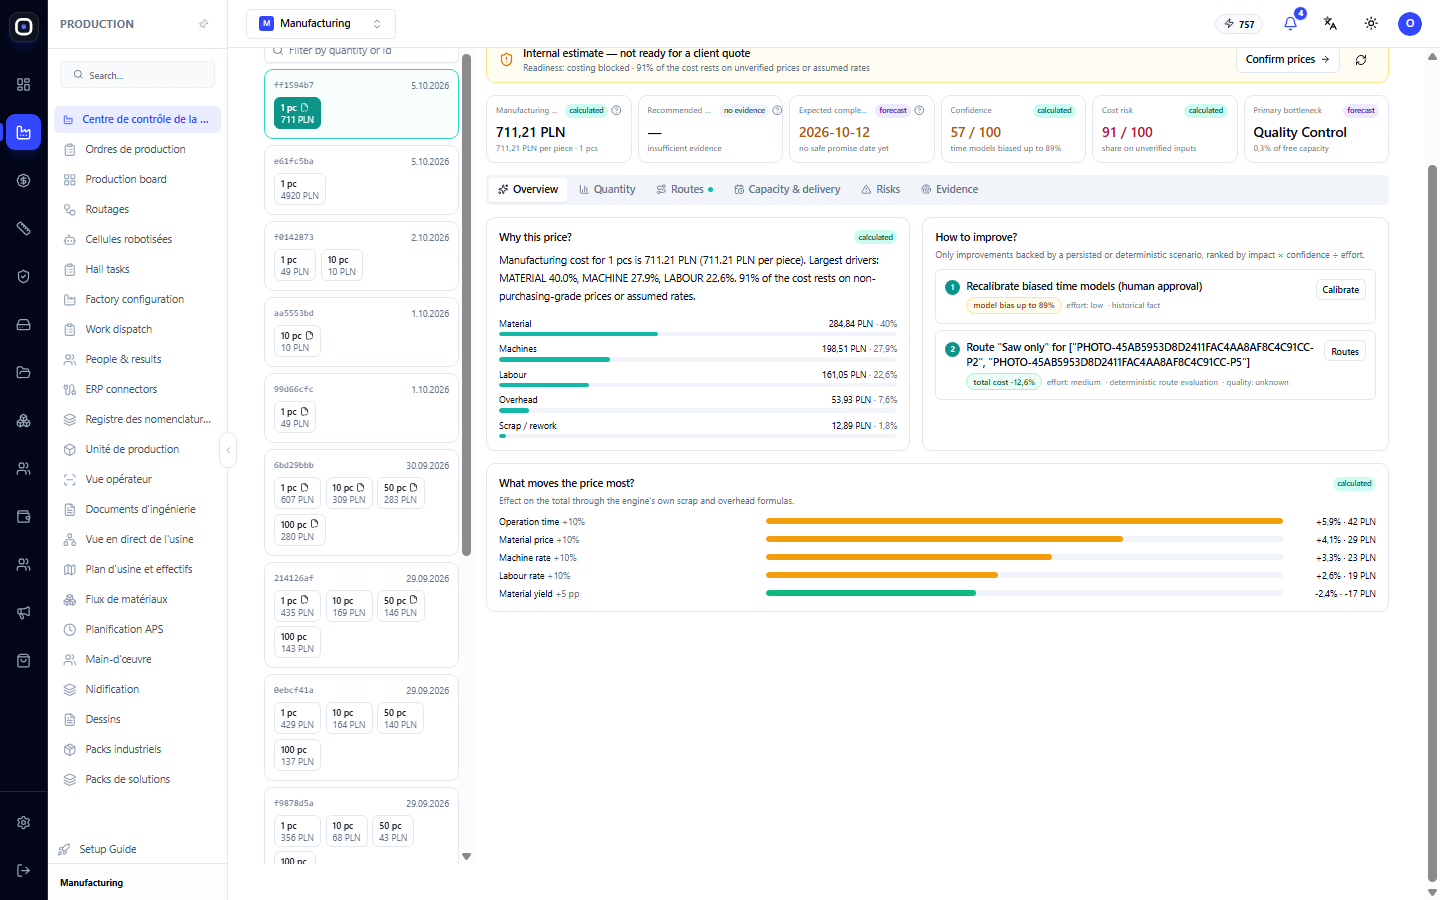Viewport: 1440px width, 900px height.
Task: Pin the PRODUCTION sidebar panel
Action: (x=204, y=24)
